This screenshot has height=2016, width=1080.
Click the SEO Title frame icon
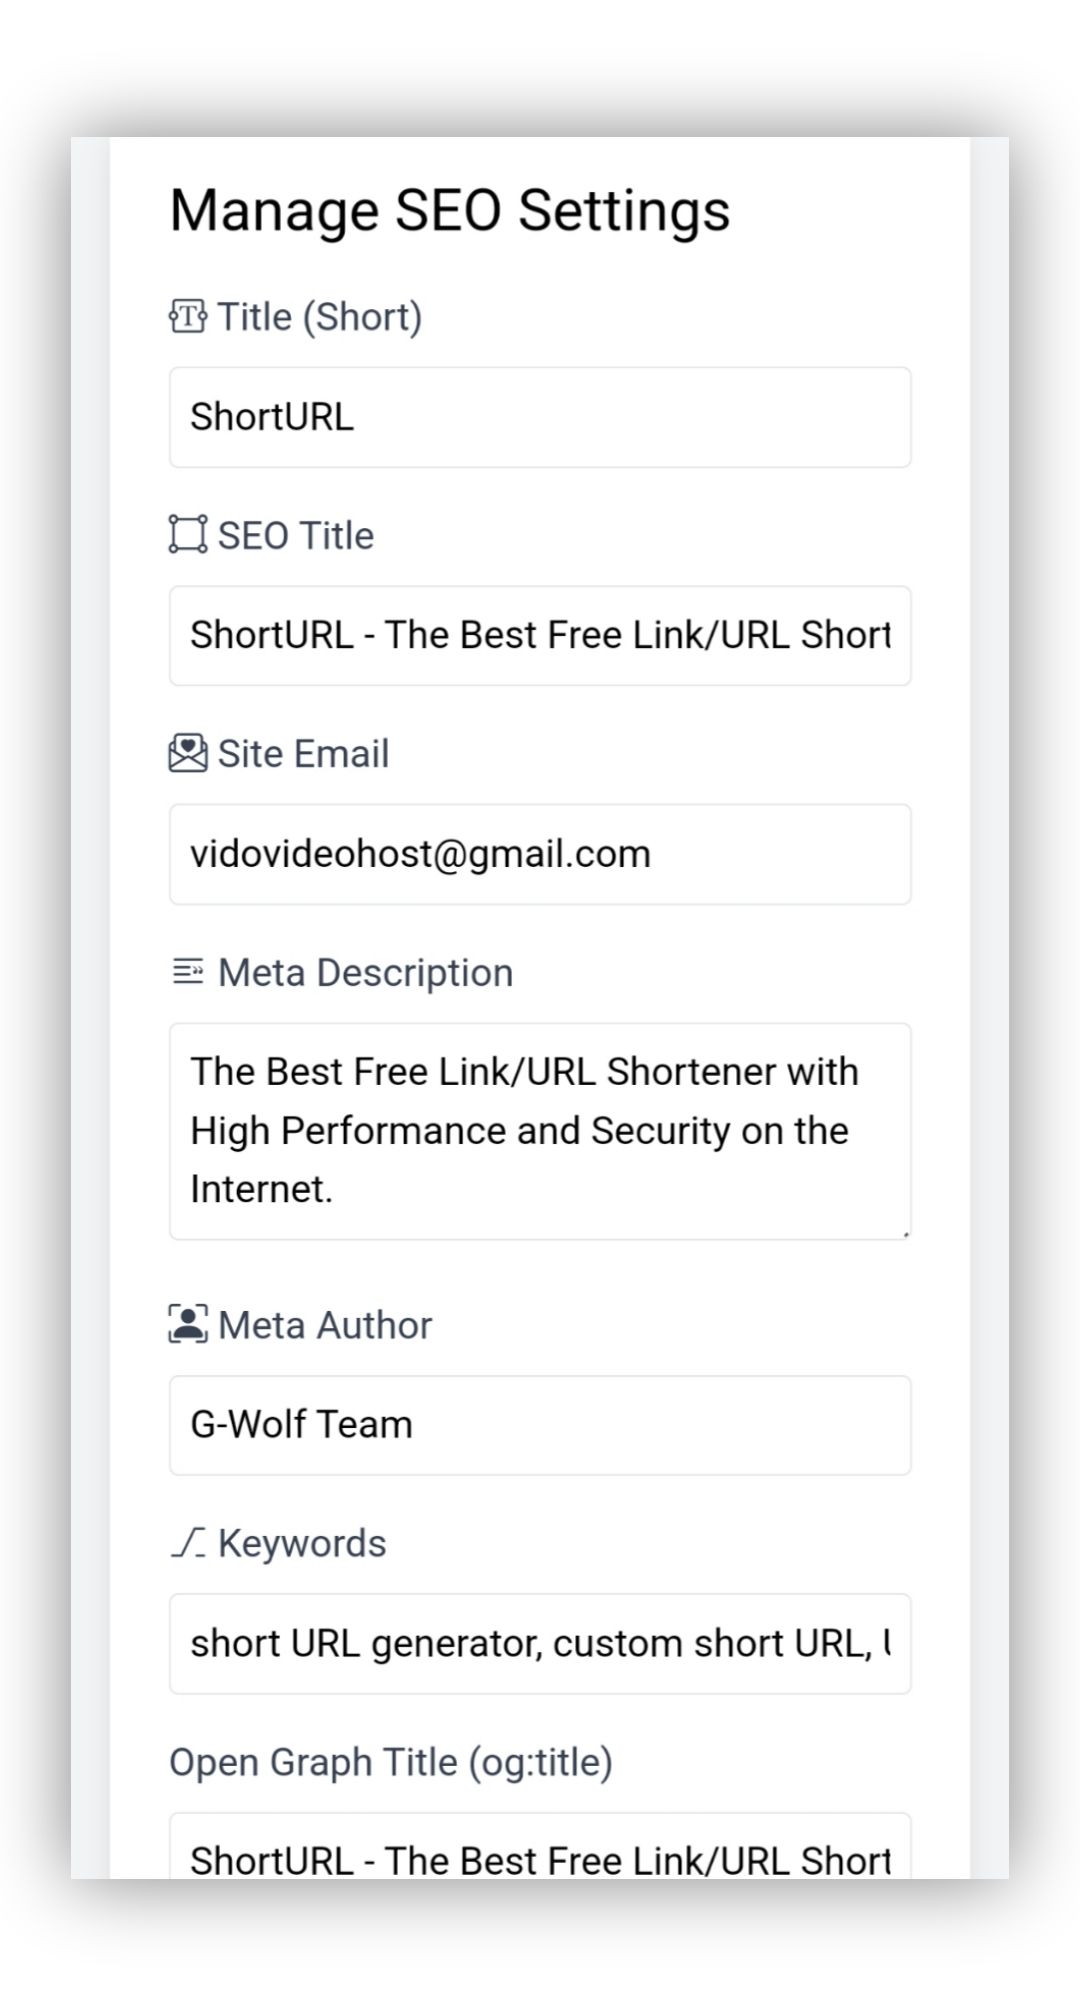click(188, 535)
